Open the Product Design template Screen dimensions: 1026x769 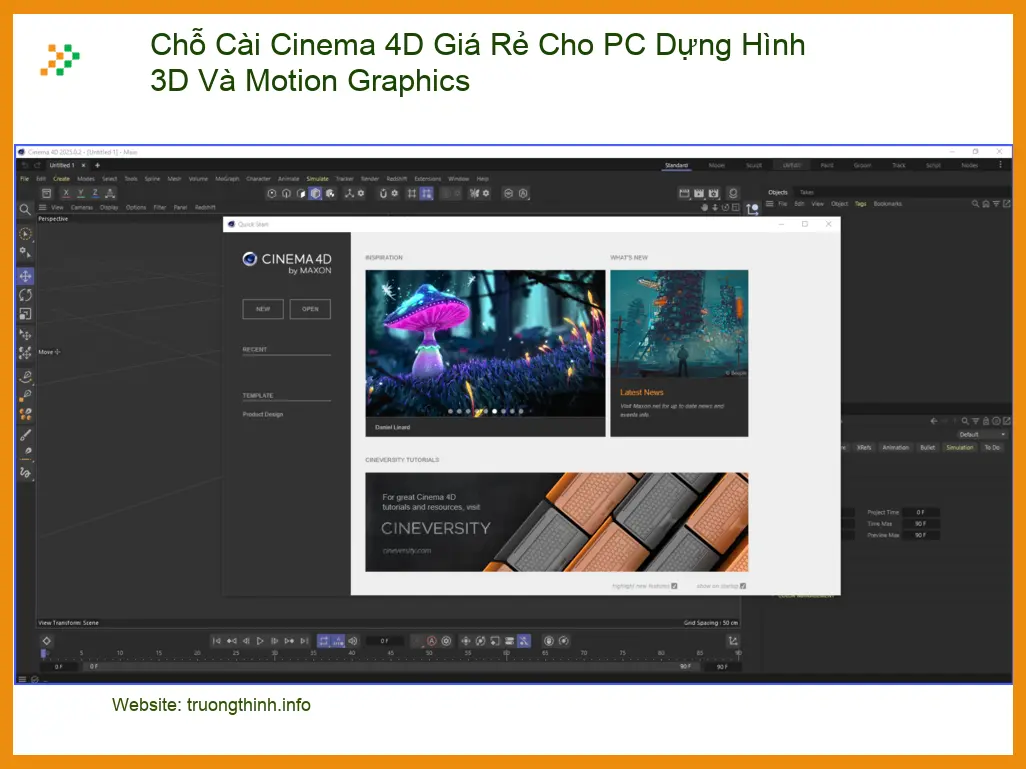263,414
